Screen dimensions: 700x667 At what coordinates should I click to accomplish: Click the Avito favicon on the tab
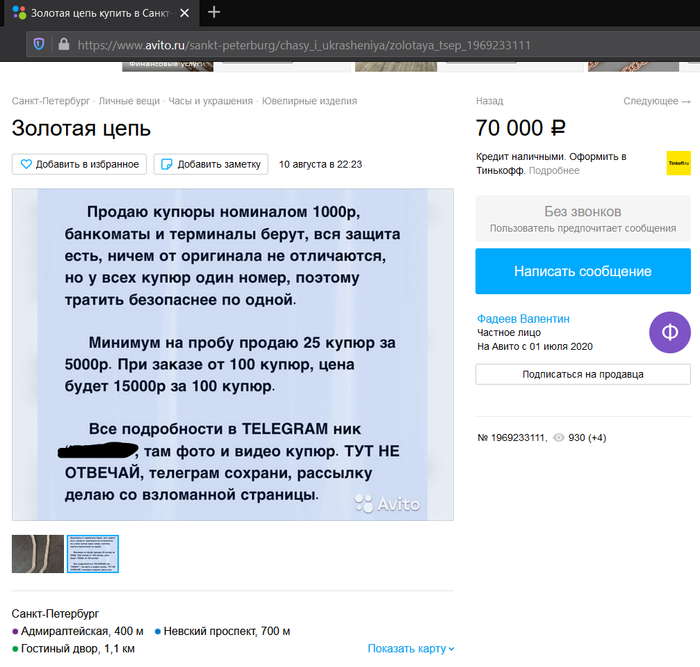(x=19, y=13)
